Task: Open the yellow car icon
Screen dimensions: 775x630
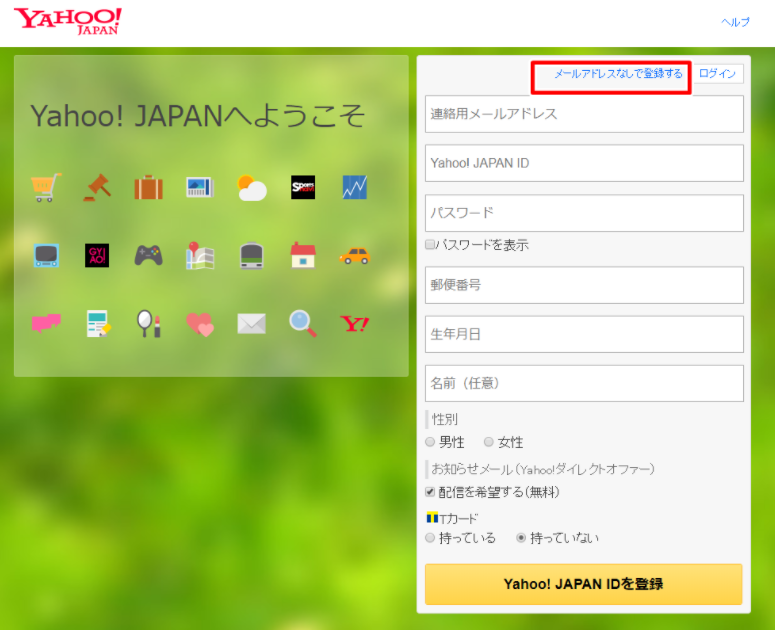Action: click(355, 255)
